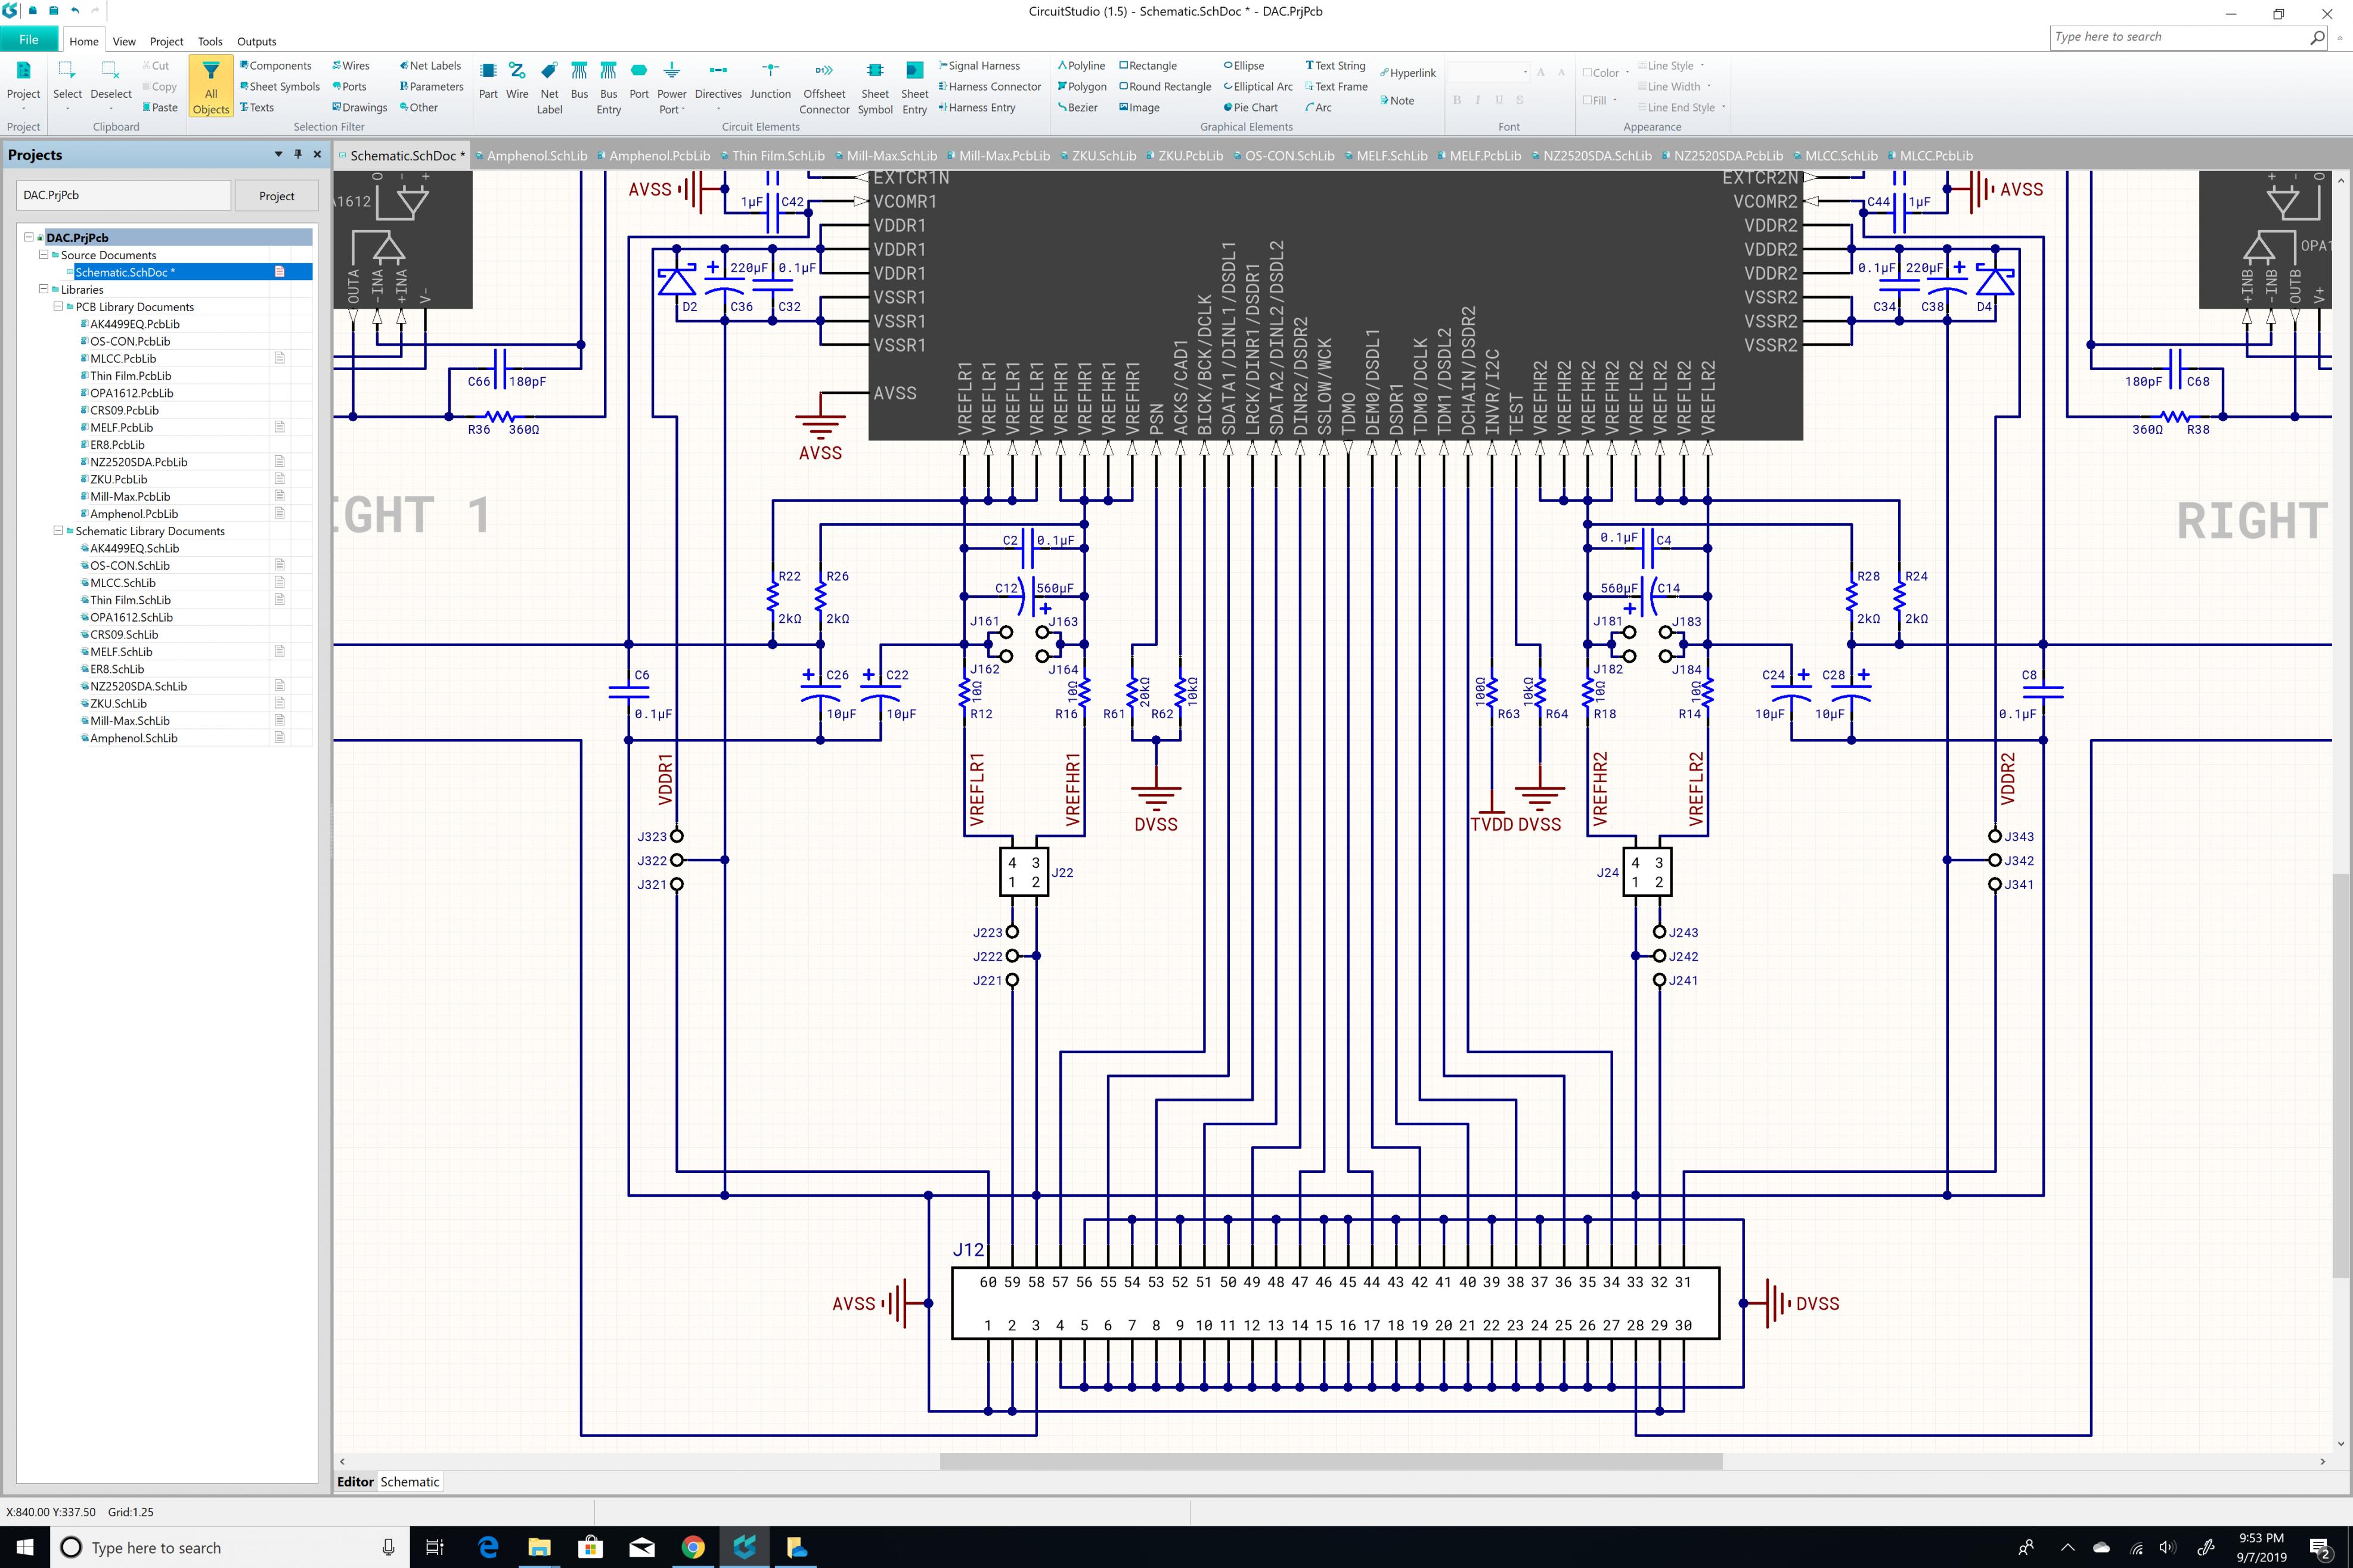
Task: Add a Note to the sheet
Action: [1397, 100]
